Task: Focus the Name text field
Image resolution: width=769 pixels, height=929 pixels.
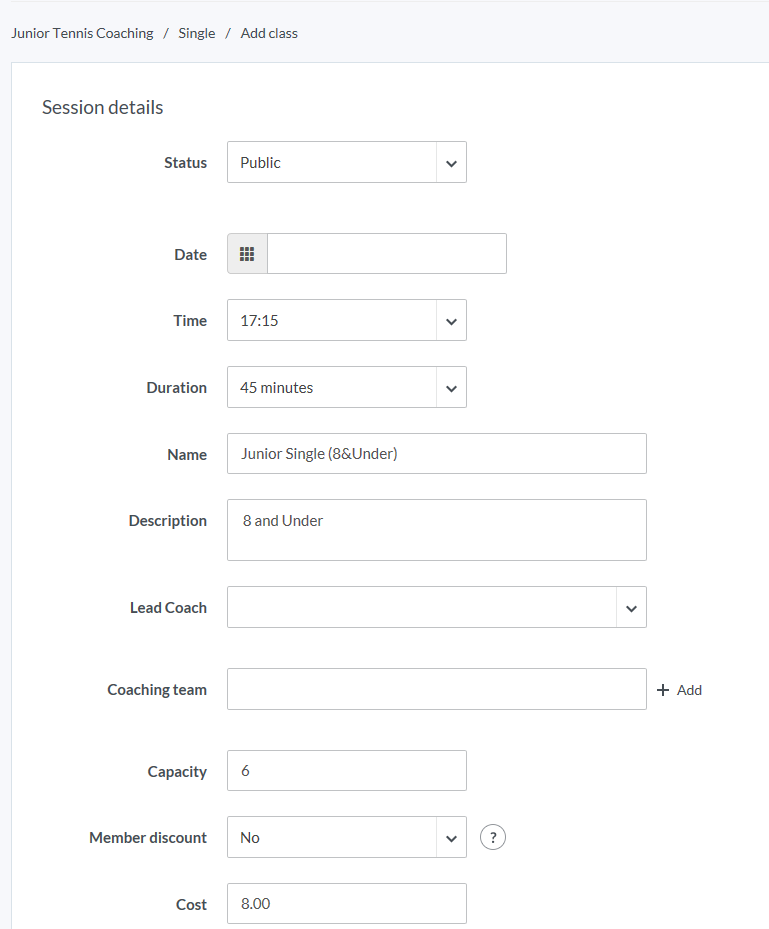Action: point(436,454)
